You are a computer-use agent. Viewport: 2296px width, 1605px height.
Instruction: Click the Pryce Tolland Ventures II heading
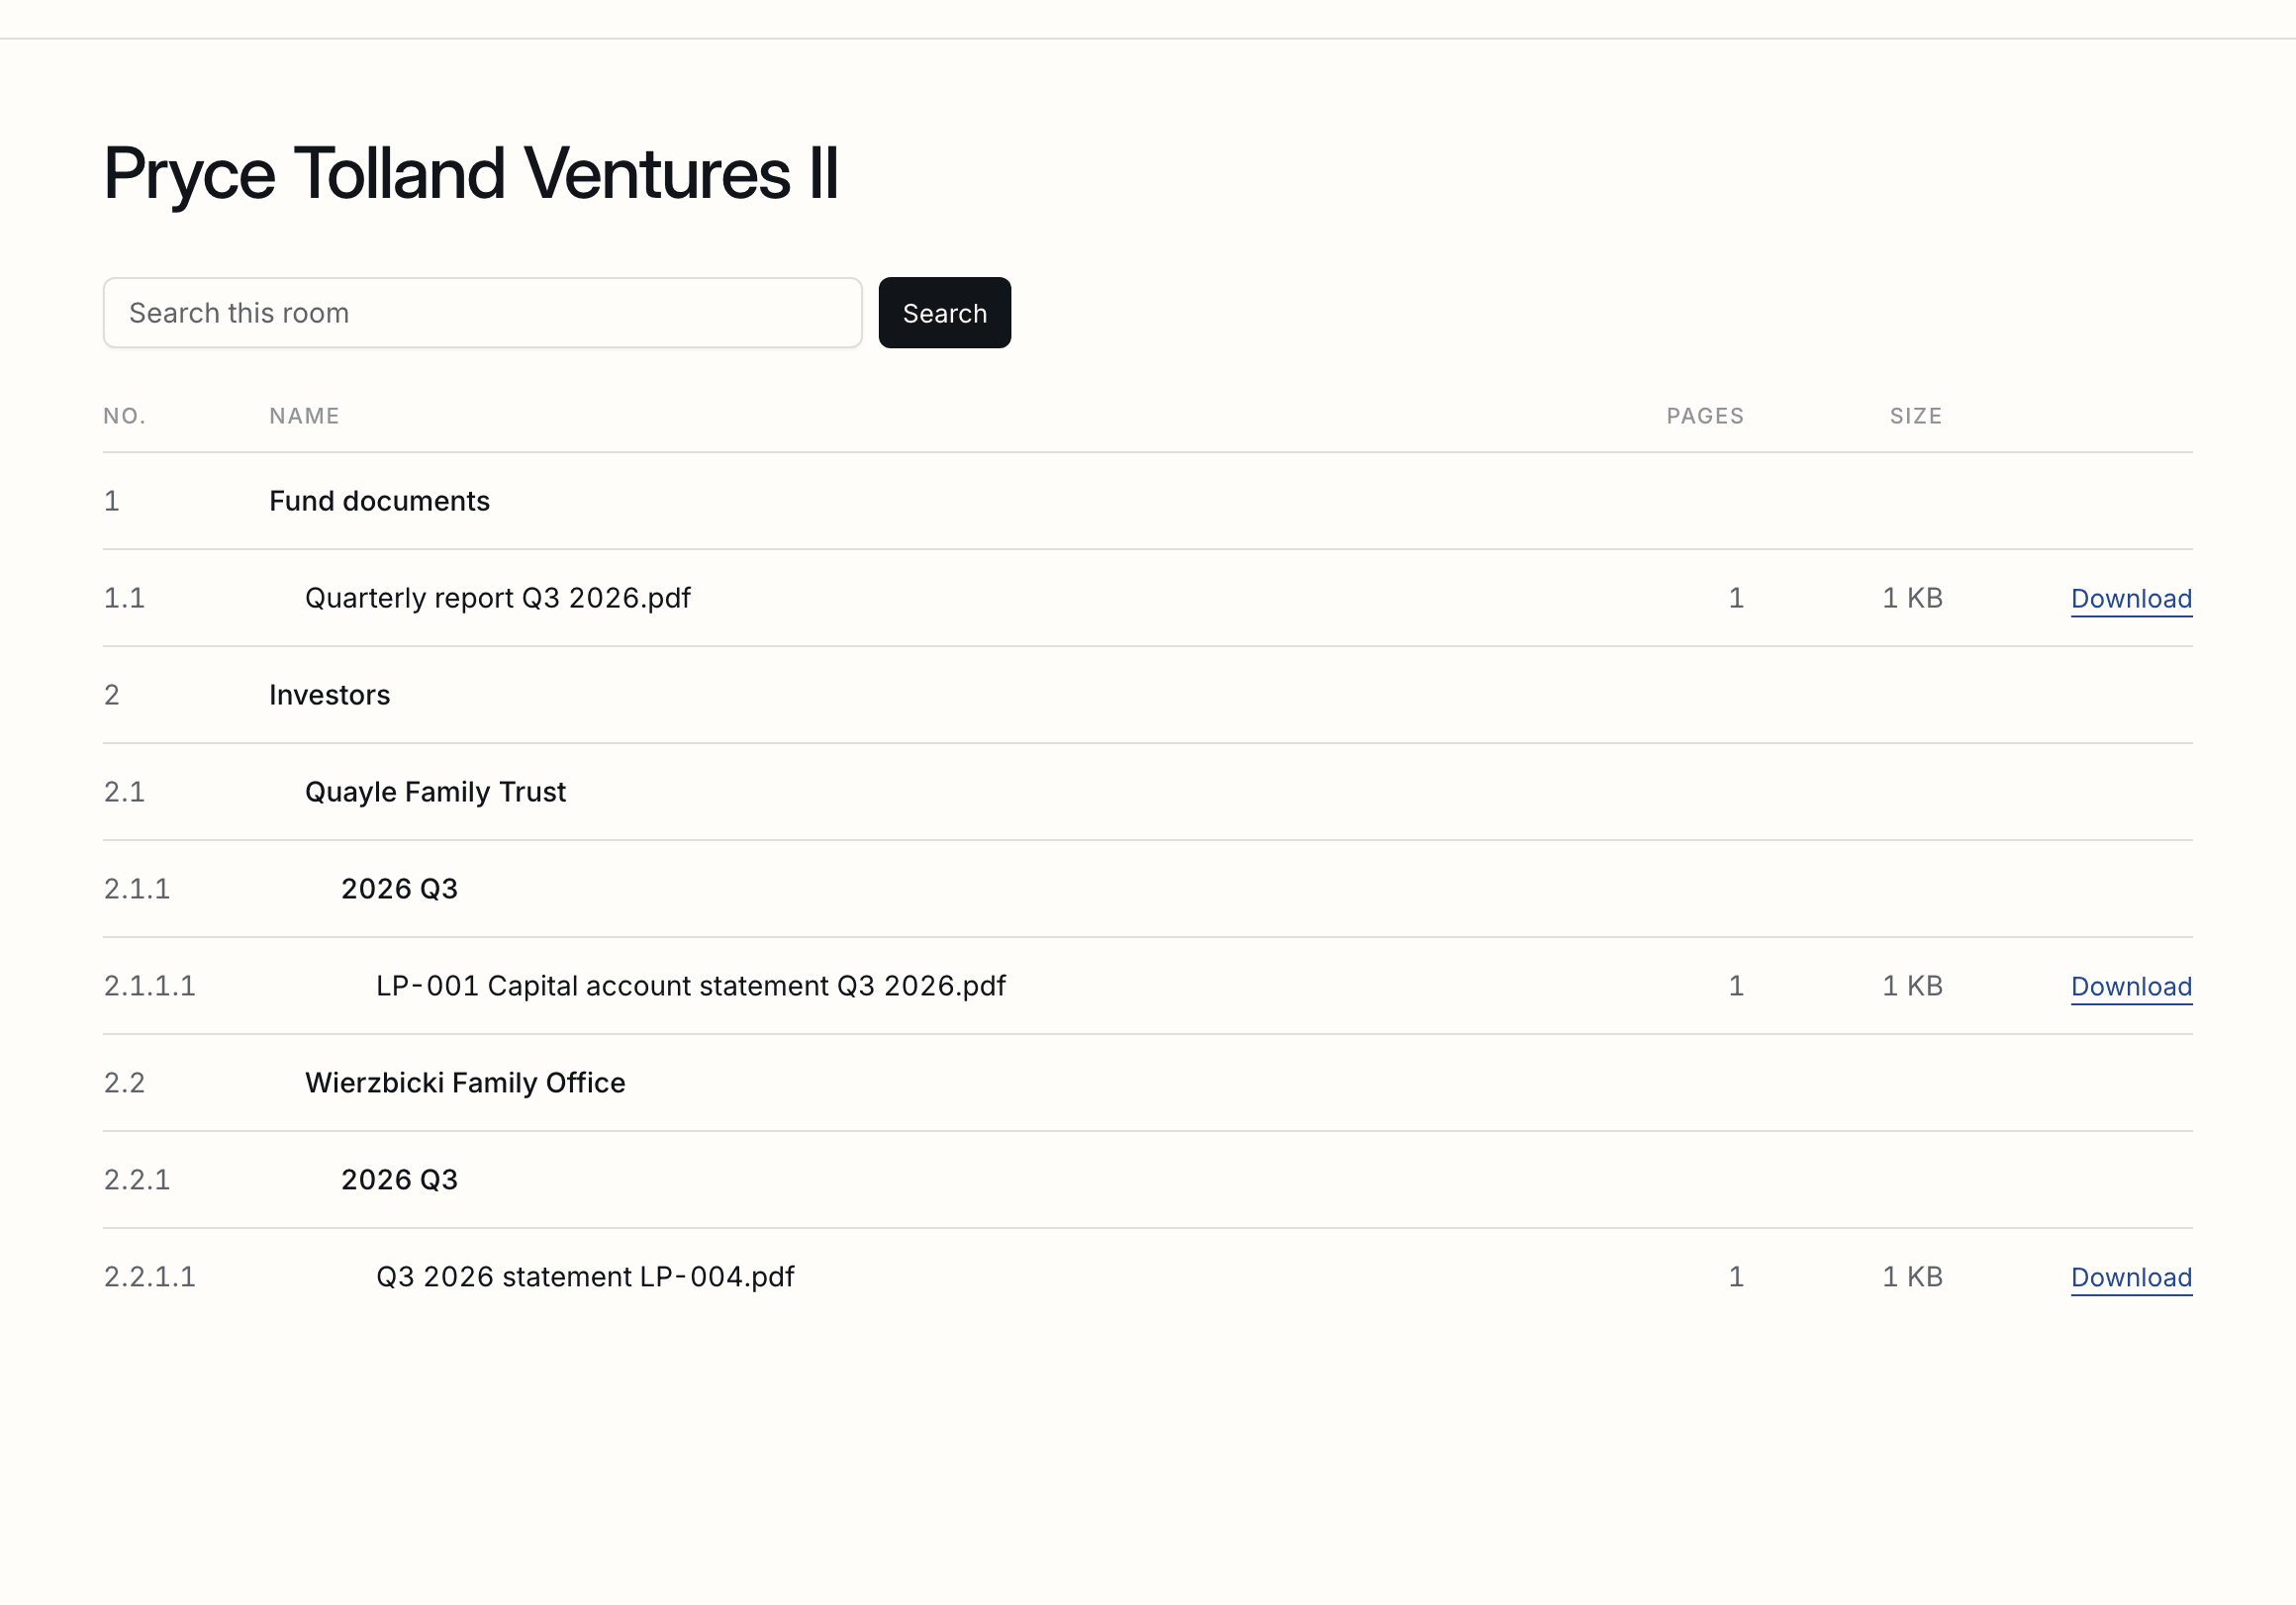coord(471,174)
